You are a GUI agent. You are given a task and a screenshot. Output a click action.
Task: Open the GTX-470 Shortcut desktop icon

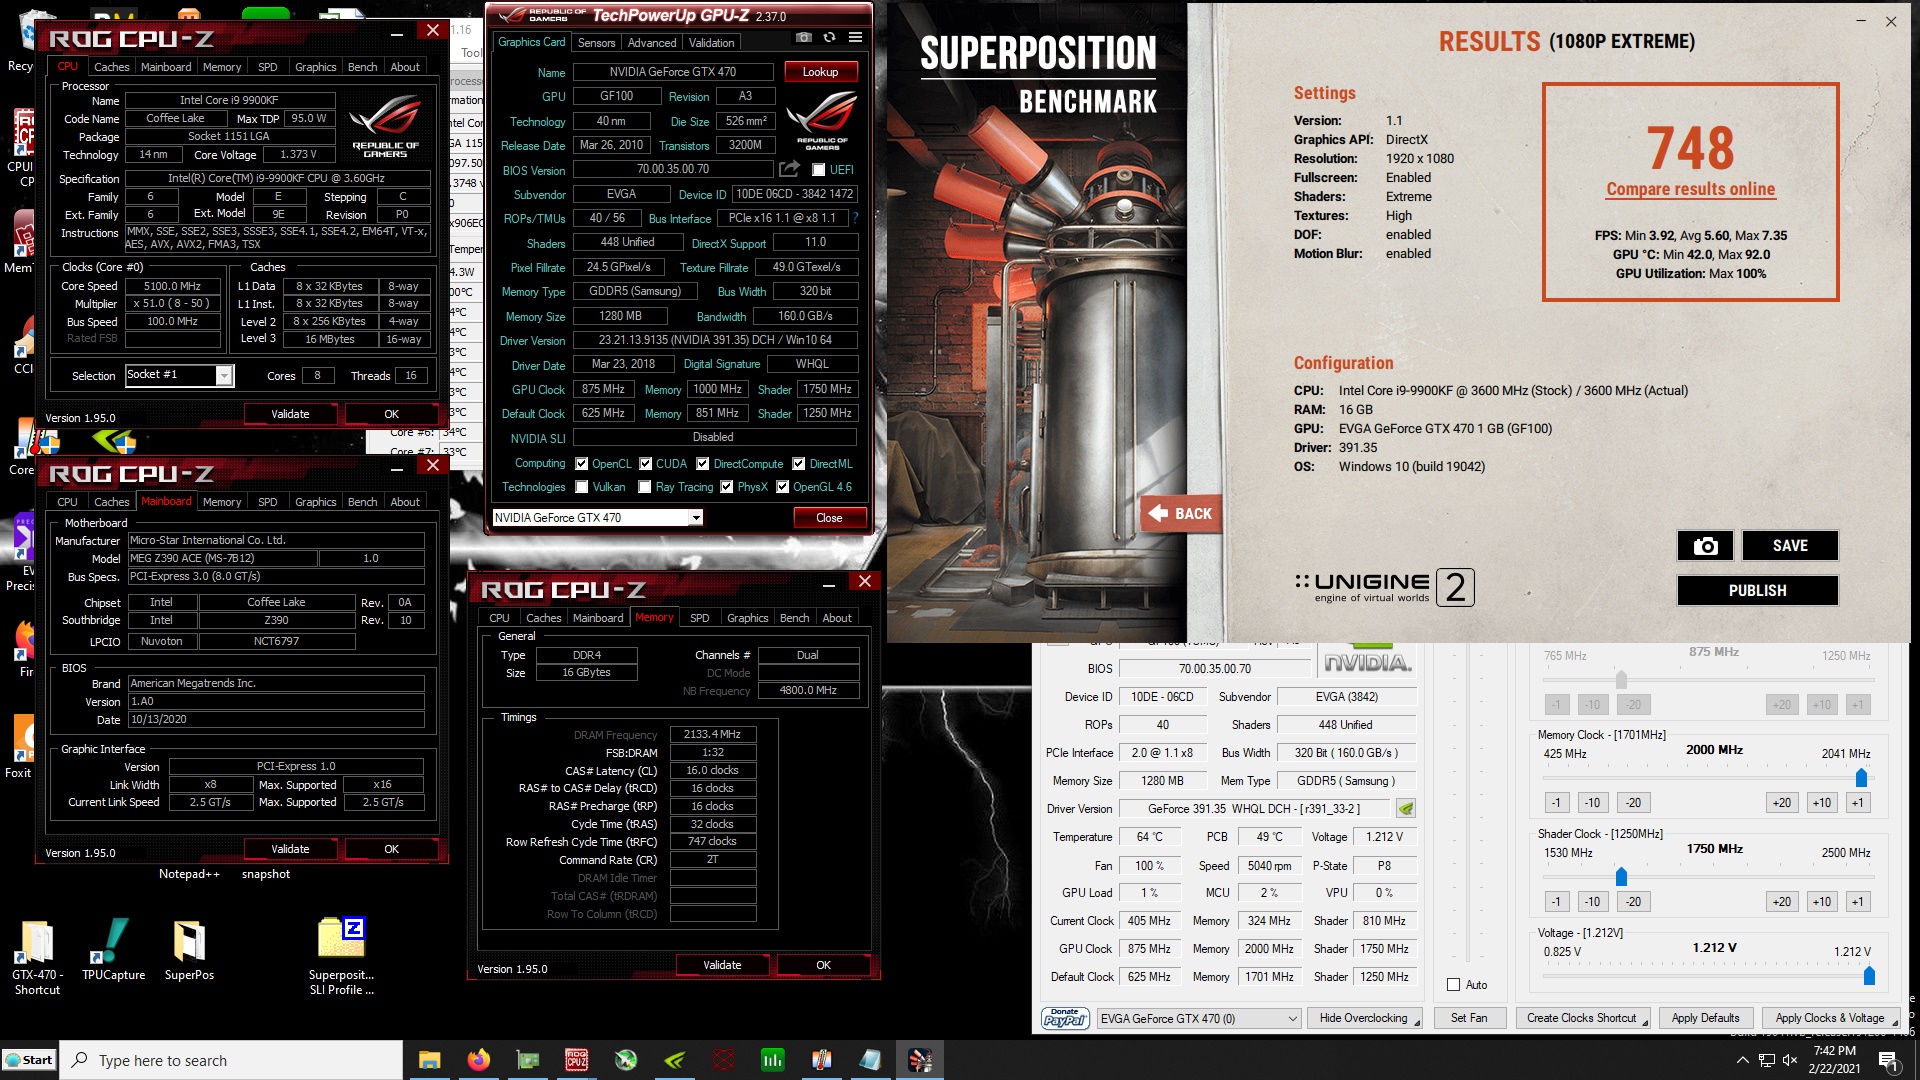[x=37, y=957]
